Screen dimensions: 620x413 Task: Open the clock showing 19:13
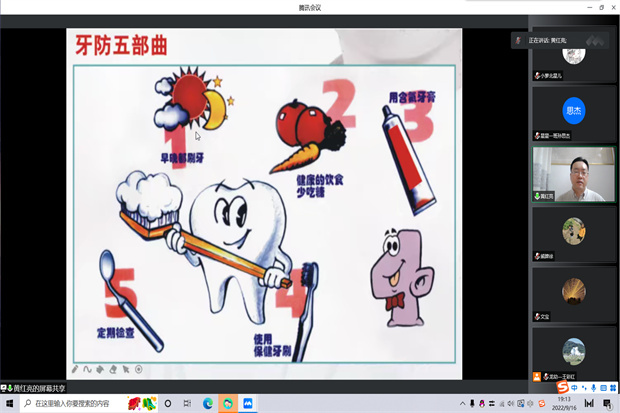(x=564, y=404)
